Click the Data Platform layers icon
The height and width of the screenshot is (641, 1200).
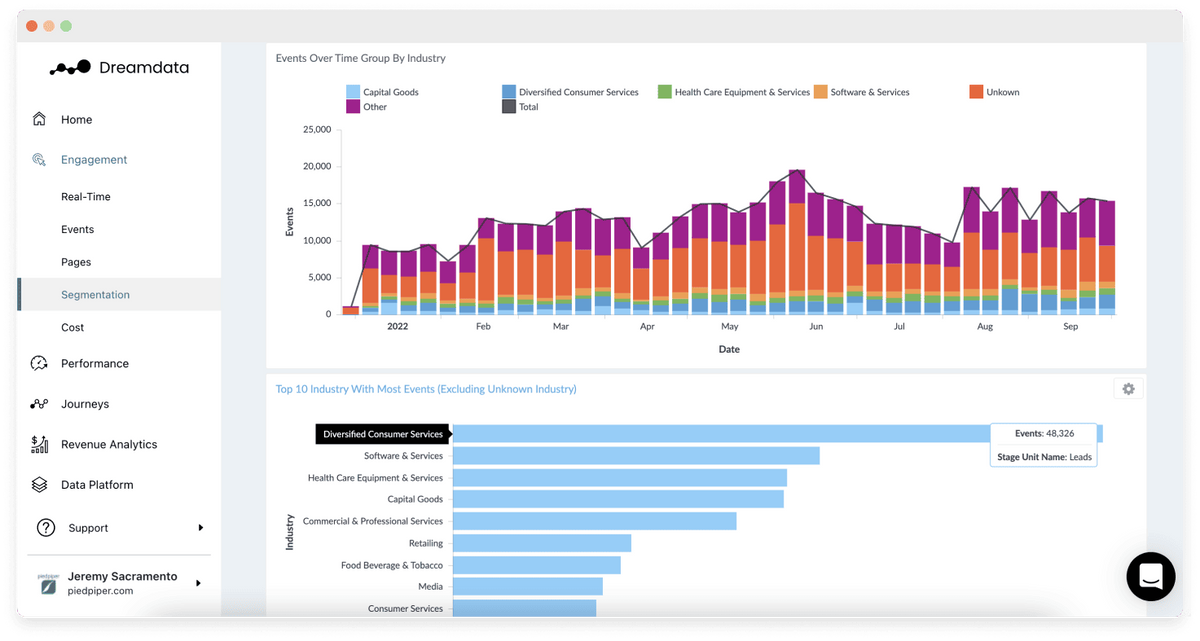(x=39, y=485)
